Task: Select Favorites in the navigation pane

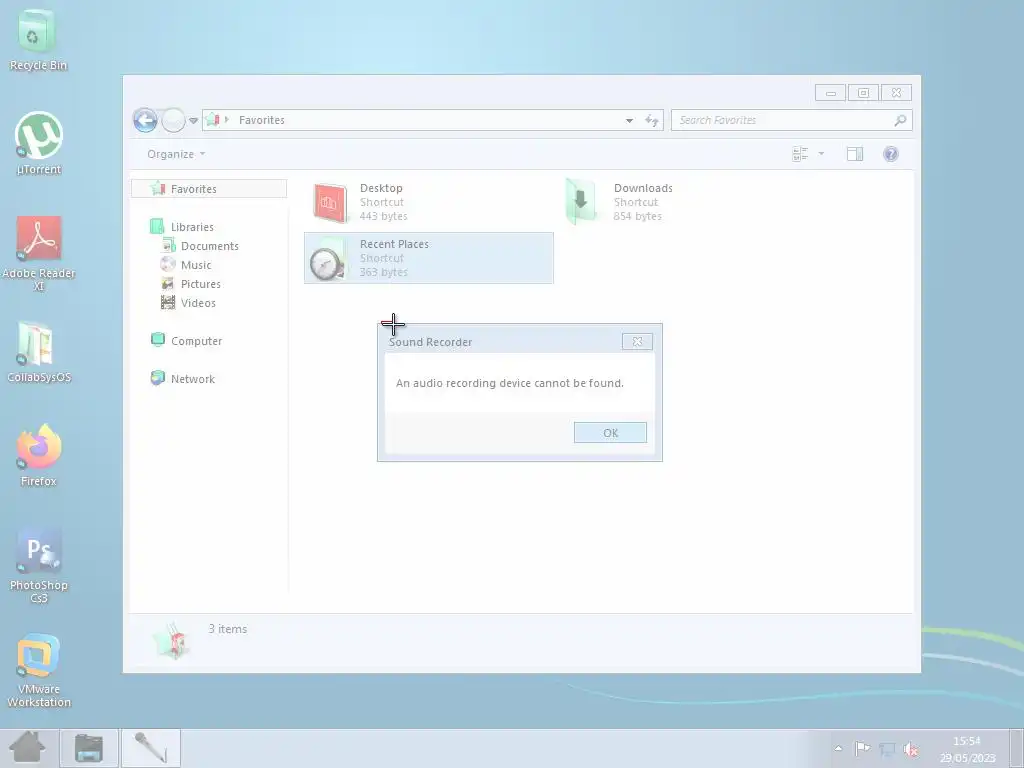Action: coord(209,189)
